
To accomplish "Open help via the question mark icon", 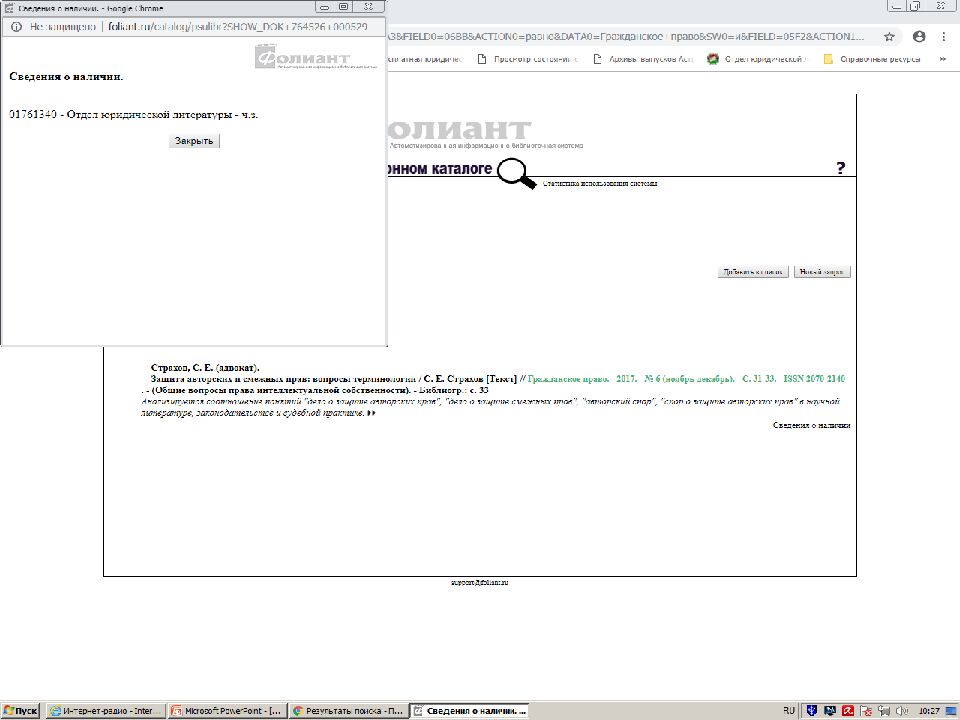I will point(841,169).
